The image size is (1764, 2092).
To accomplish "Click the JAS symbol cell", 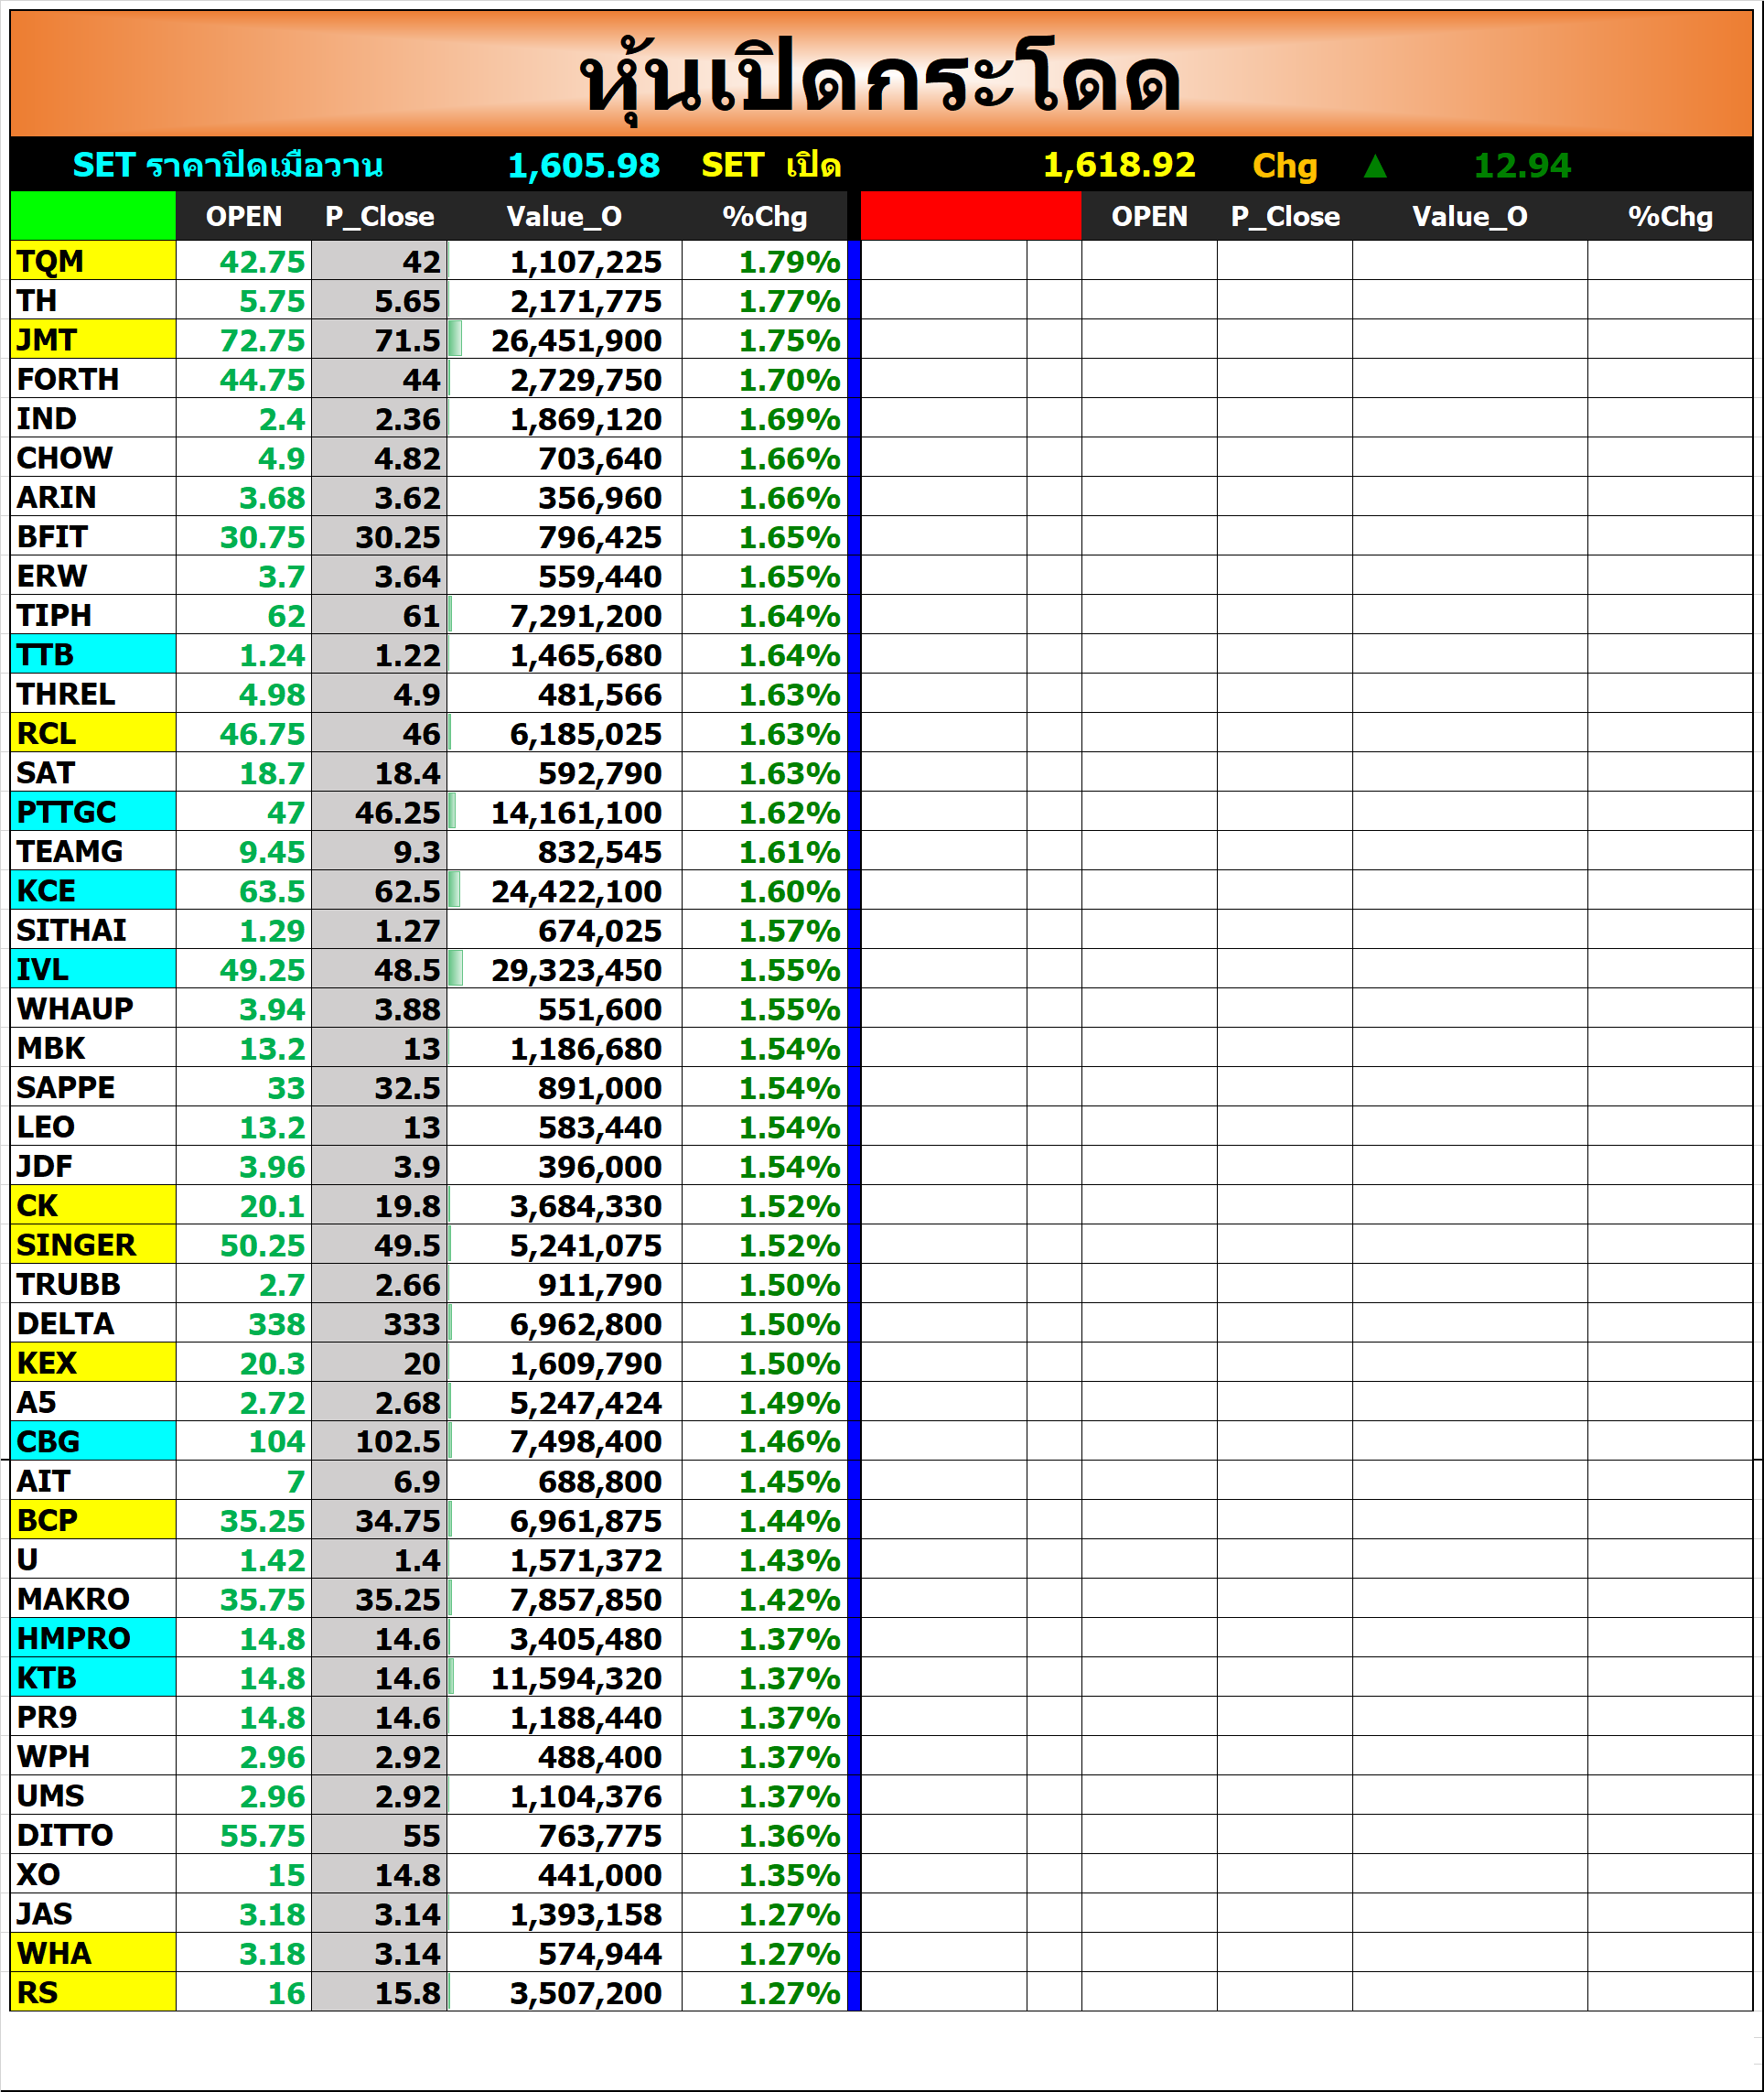I will [x=93, y=1914].
